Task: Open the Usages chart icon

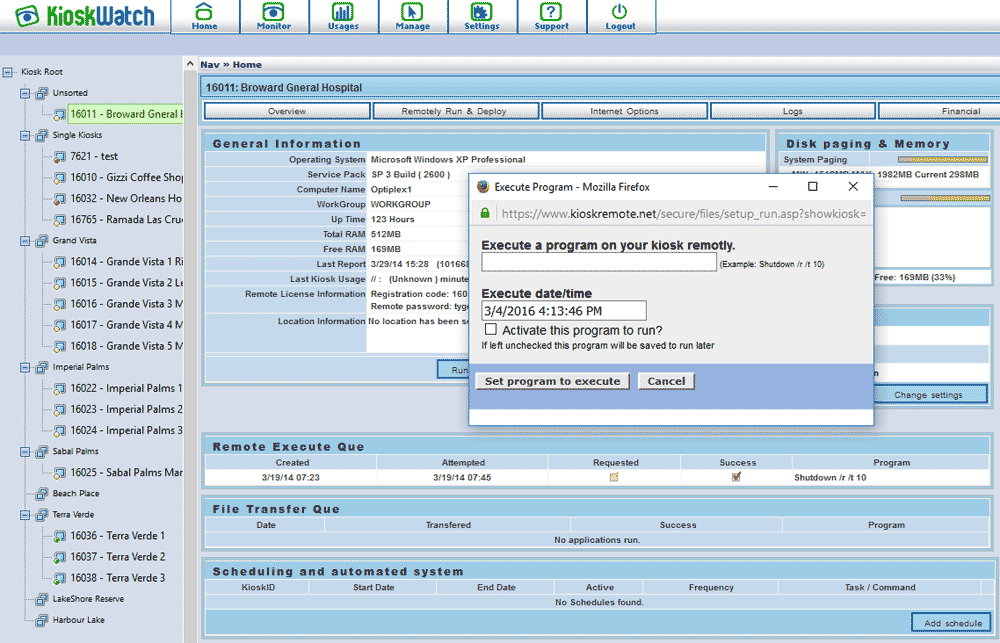Action: pyautogui.click(x=342, y=11)
